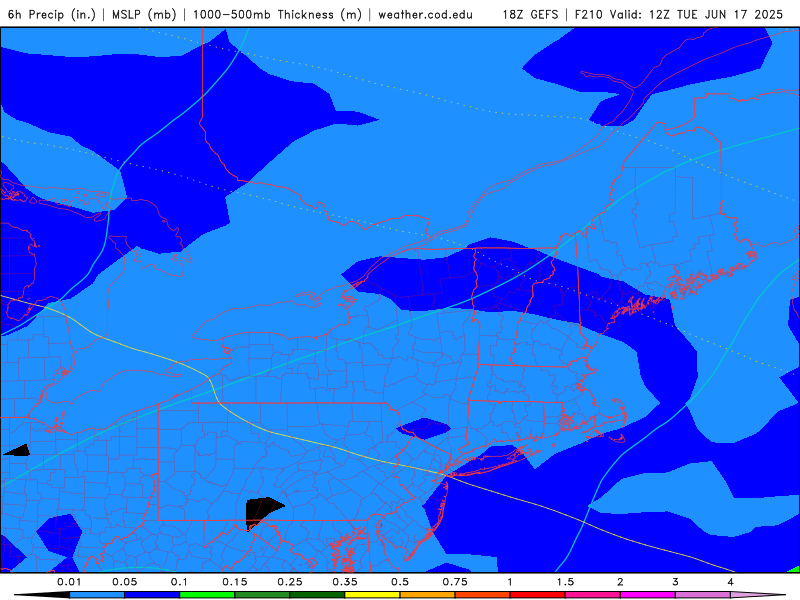
Task: Click the small dark blue patch over southeastern New York
Action: pos(423,429)
